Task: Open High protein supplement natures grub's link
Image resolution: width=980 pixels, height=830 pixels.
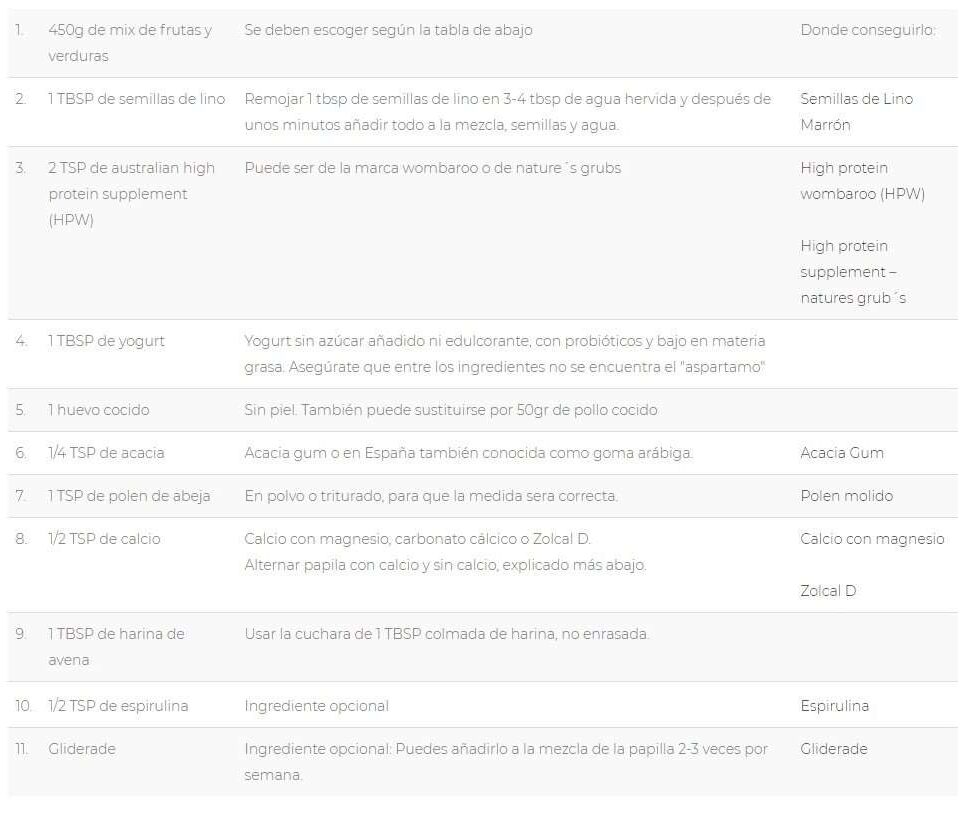Action: (853, 272)
